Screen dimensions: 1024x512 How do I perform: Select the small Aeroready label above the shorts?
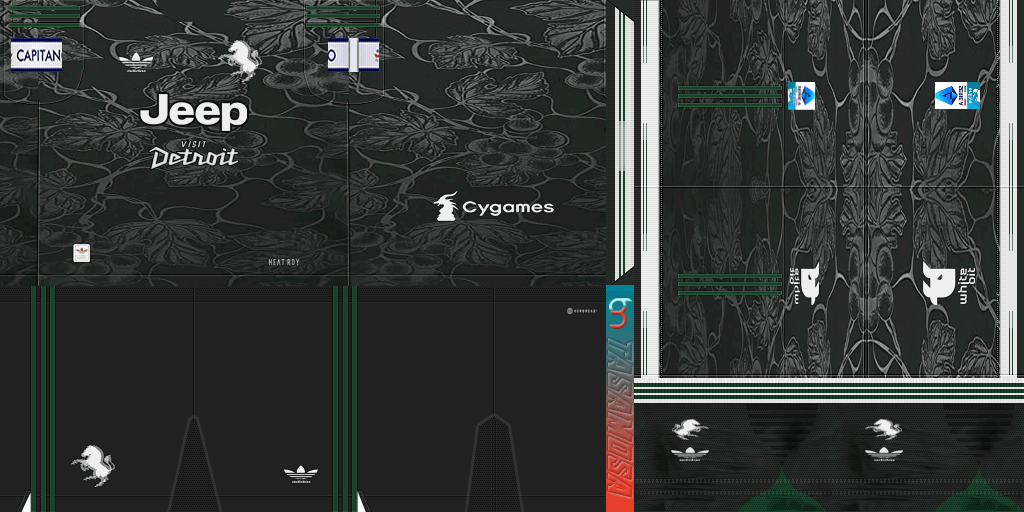(581, 311)
